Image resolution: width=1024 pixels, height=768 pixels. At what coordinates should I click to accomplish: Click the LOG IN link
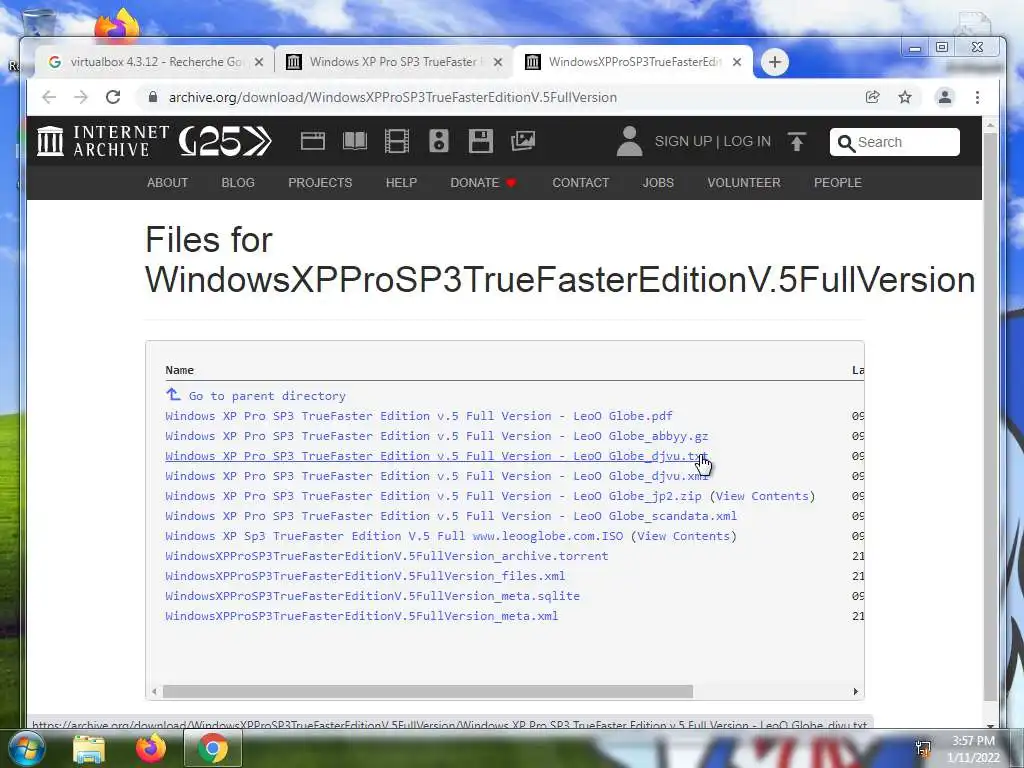click(x=746, y=142)
